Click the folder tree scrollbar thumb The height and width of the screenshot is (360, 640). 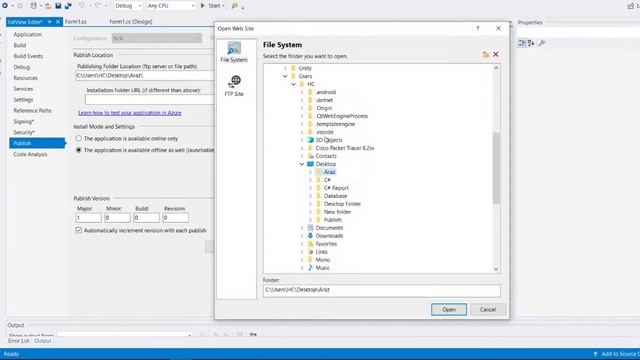pos(496,168)
